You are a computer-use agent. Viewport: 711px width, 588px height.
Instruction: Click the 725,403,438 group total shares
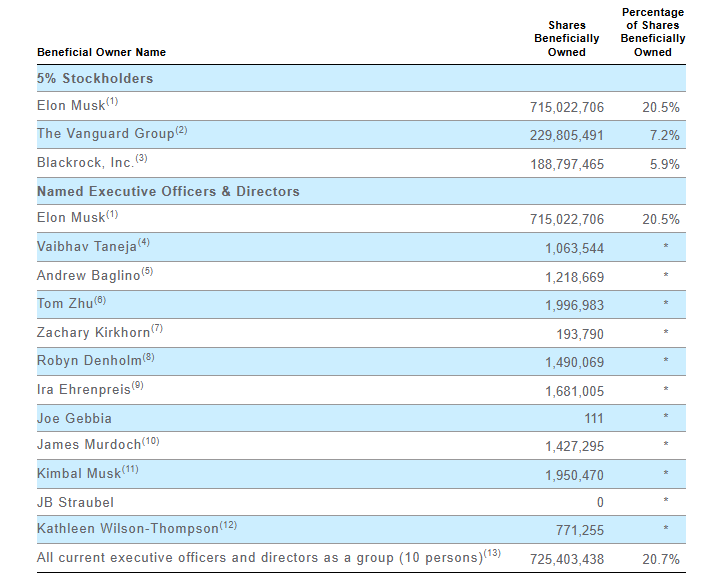click(566, 559)
